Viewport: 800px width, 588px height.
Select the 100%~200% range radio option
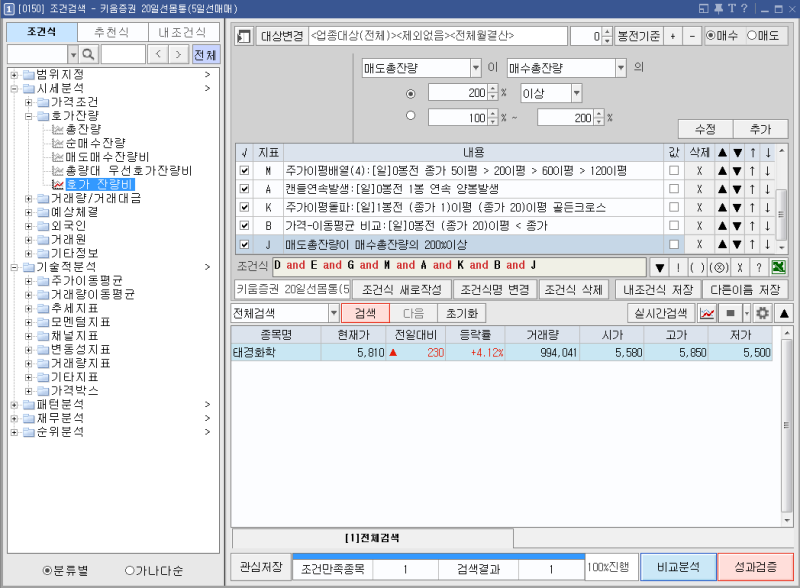click(x=410, y=116)
